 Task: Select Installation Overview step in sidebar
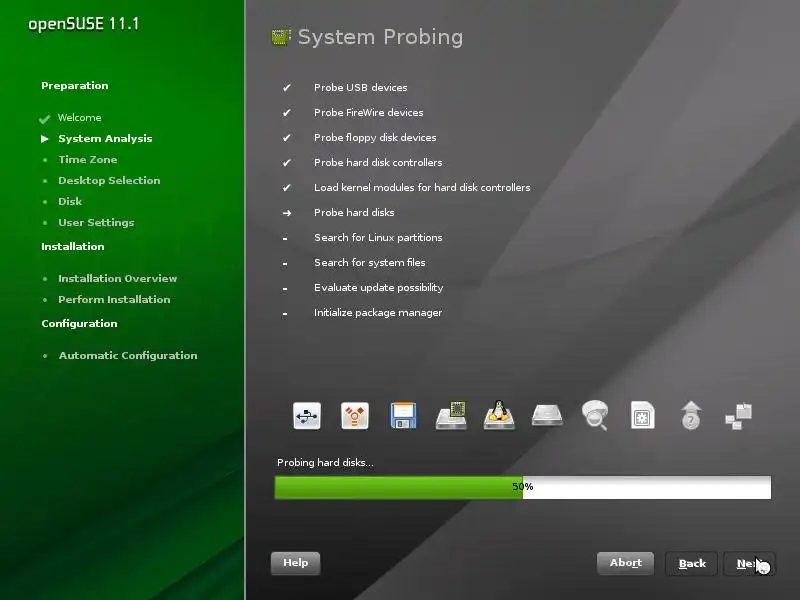(x=117, y=279)
